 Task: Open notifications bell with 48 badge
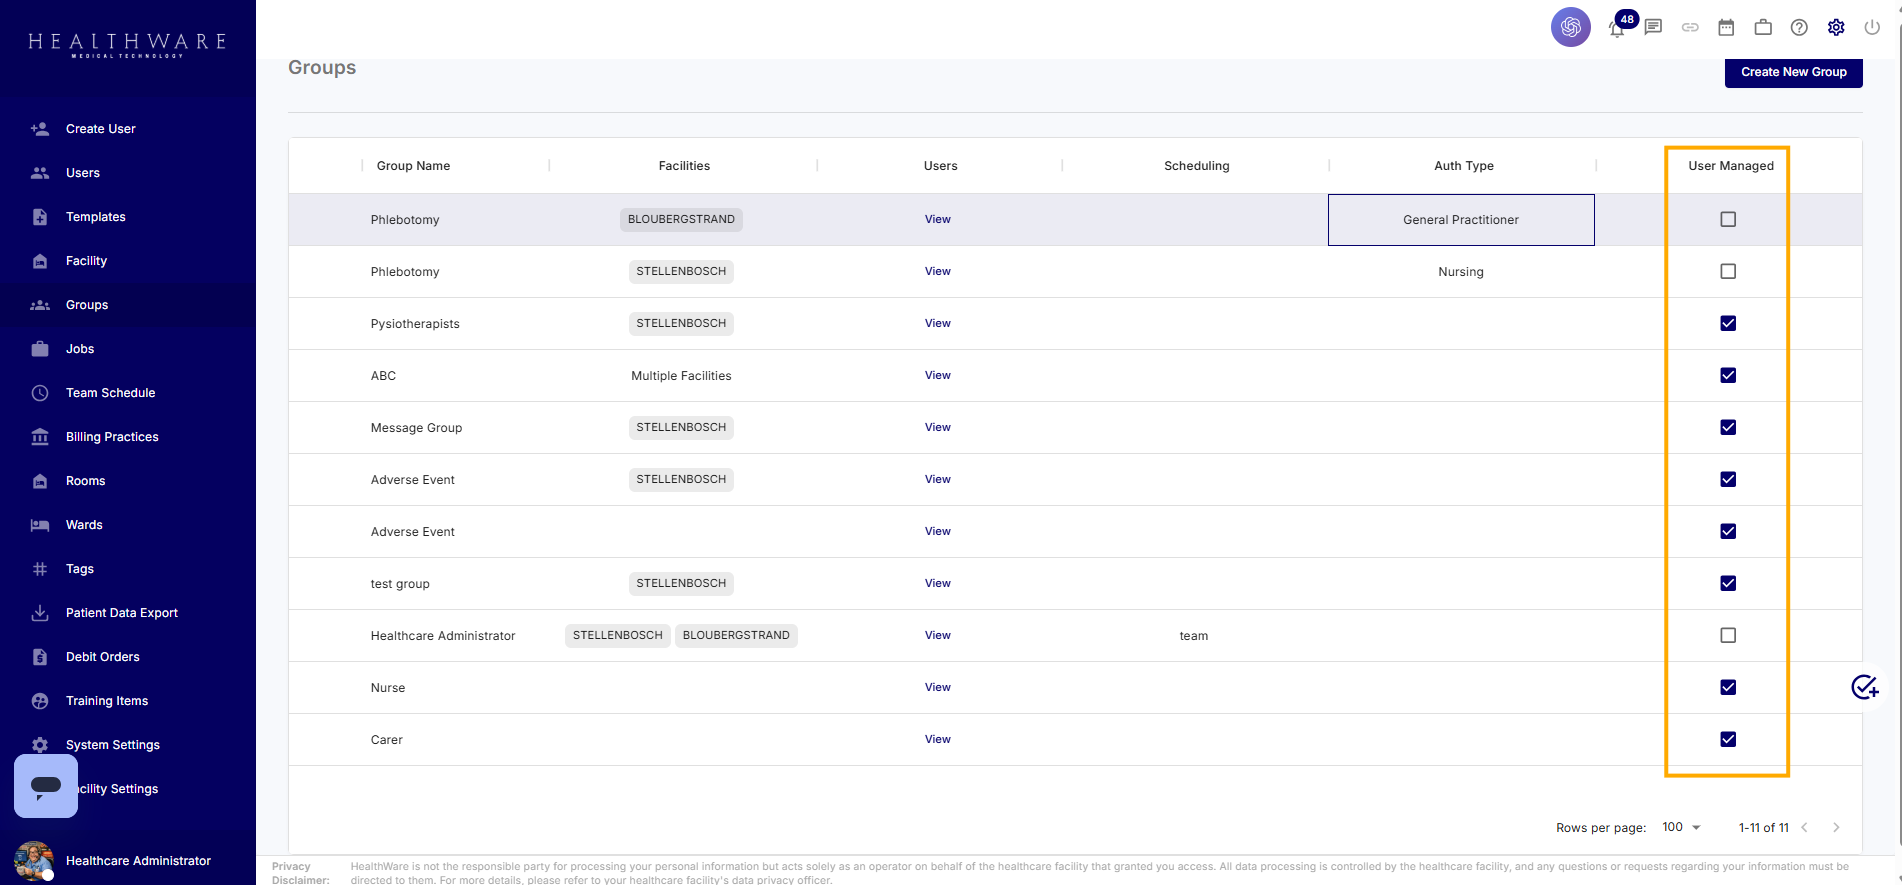(1617, 29)
